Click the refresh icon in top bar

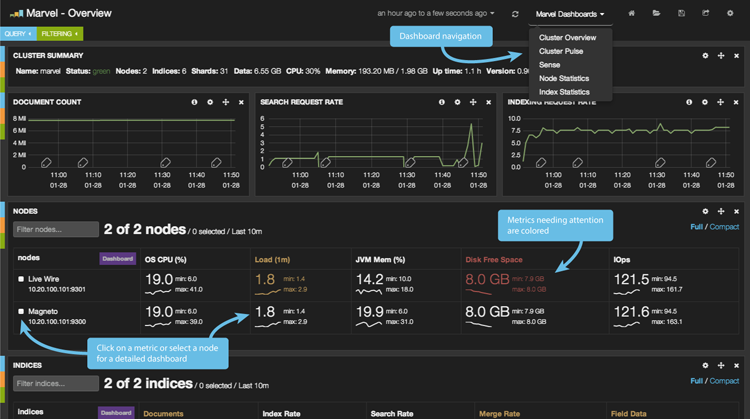tap(515, 14)
